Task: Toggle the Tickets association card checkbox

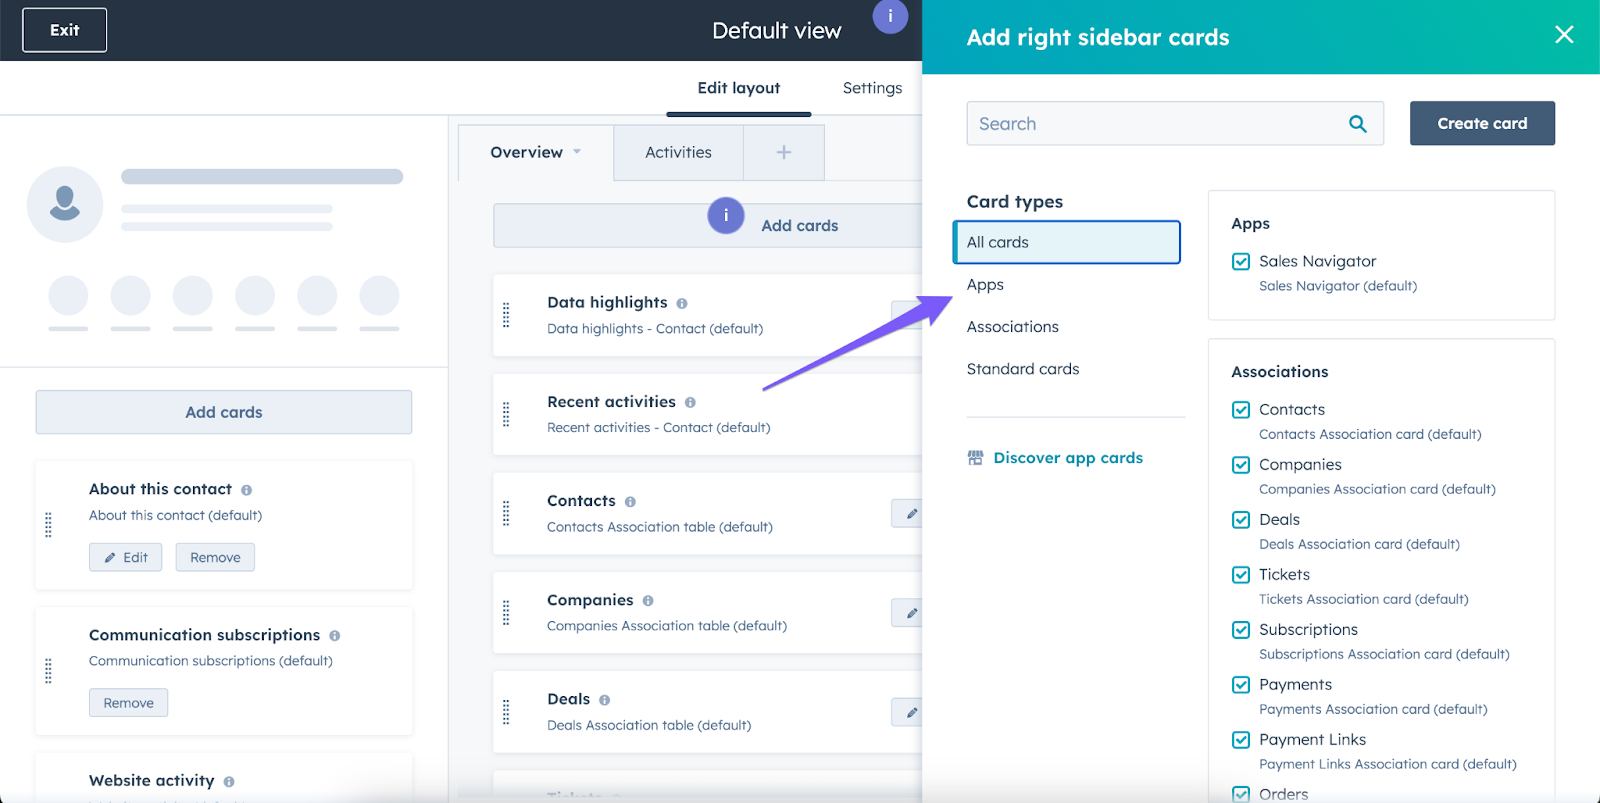Action: coord(1241,575)
